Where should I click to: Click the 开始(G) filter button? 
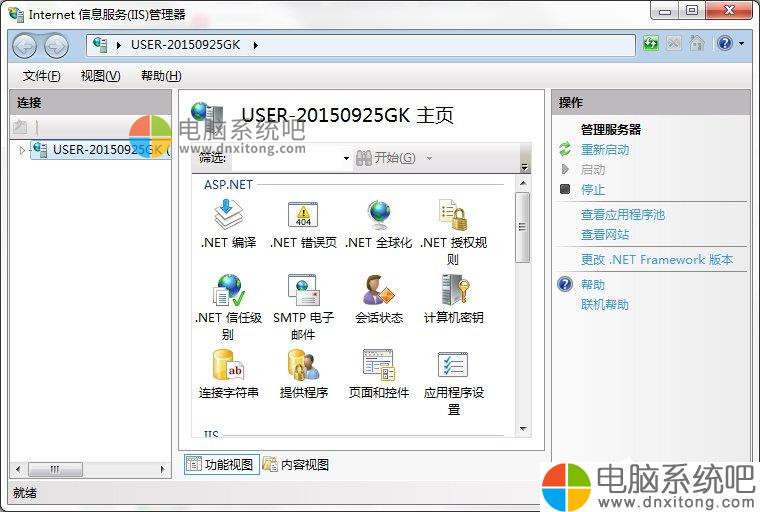[386, 158]
